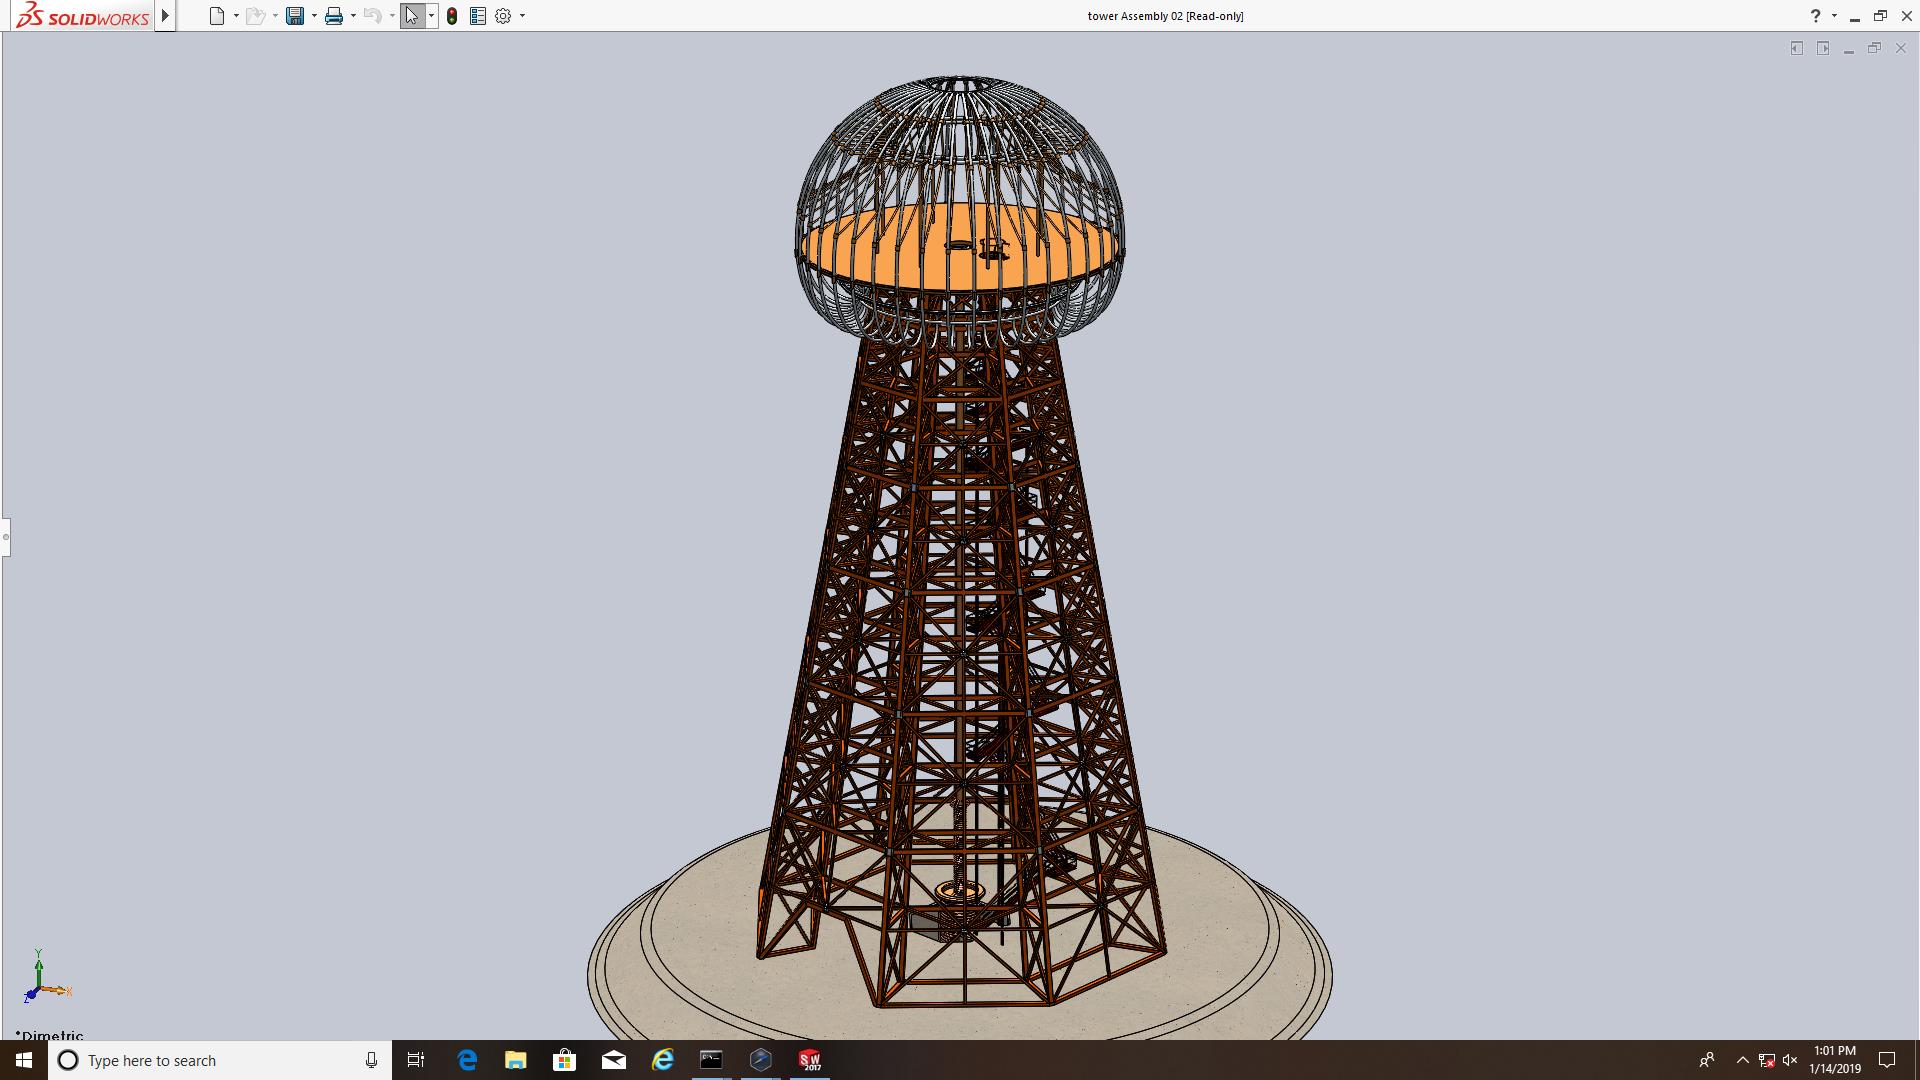
Task: Open the Options gear icon
Action: tap(503, 16)
